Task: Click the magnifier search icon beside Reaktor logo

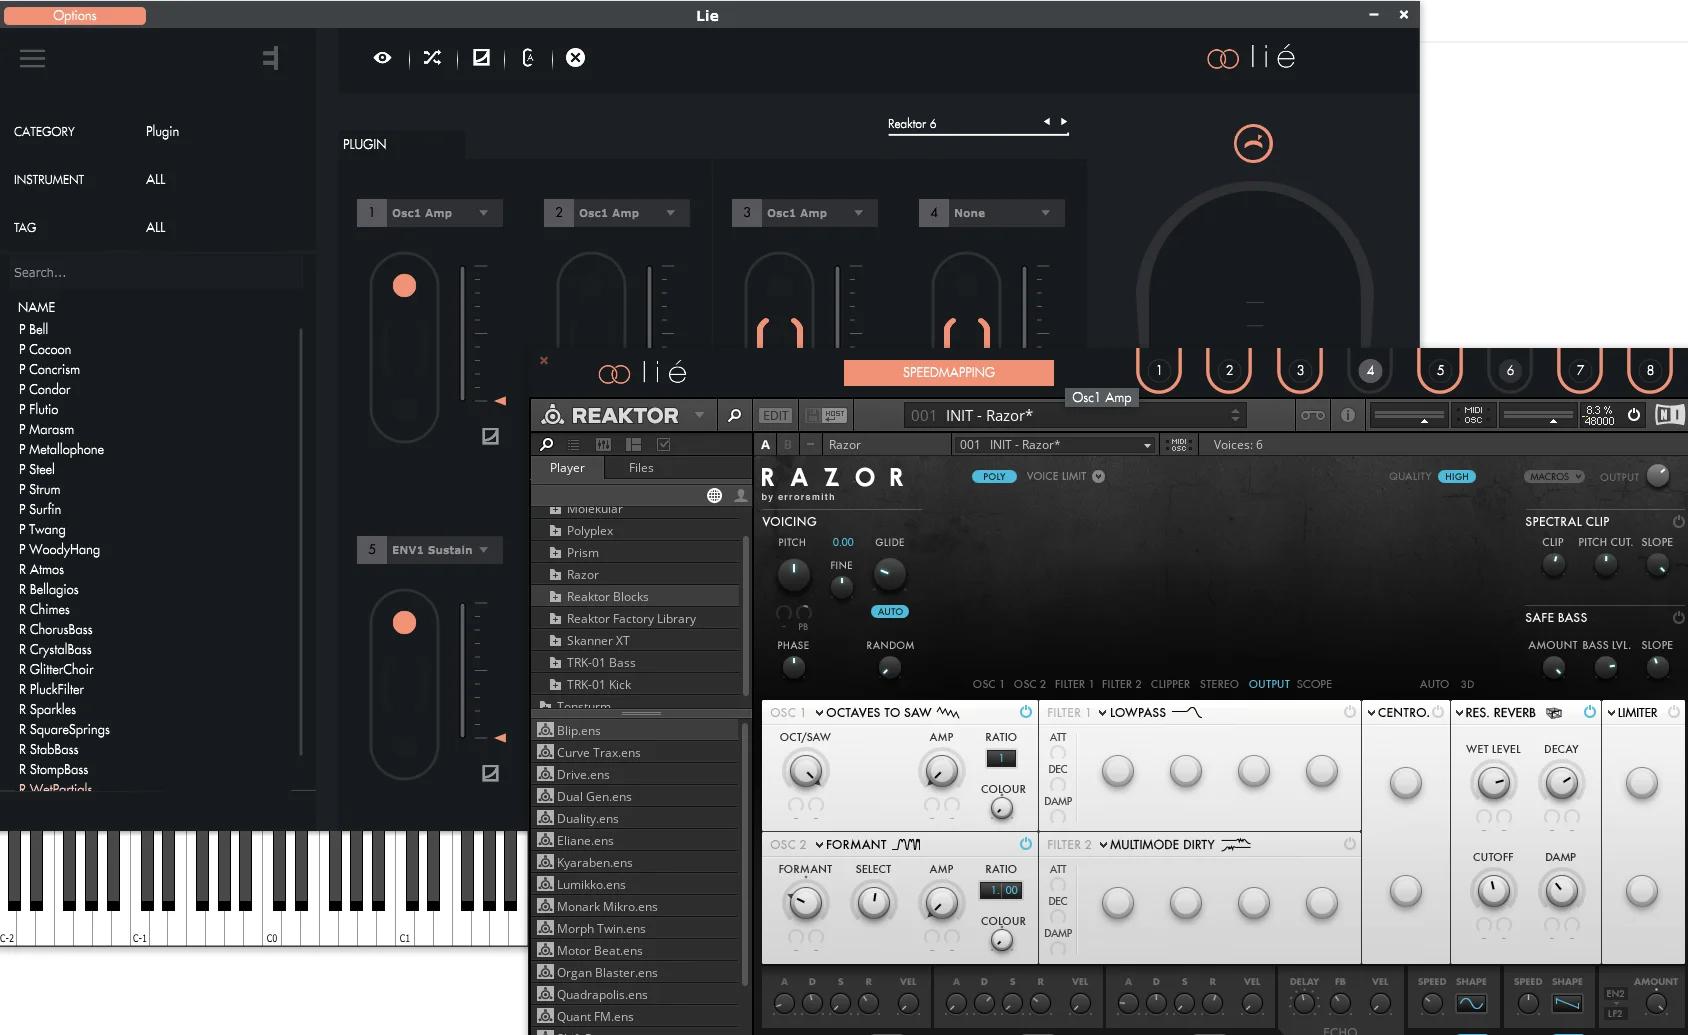Action: pyautogui.click(x=734, y=415)
